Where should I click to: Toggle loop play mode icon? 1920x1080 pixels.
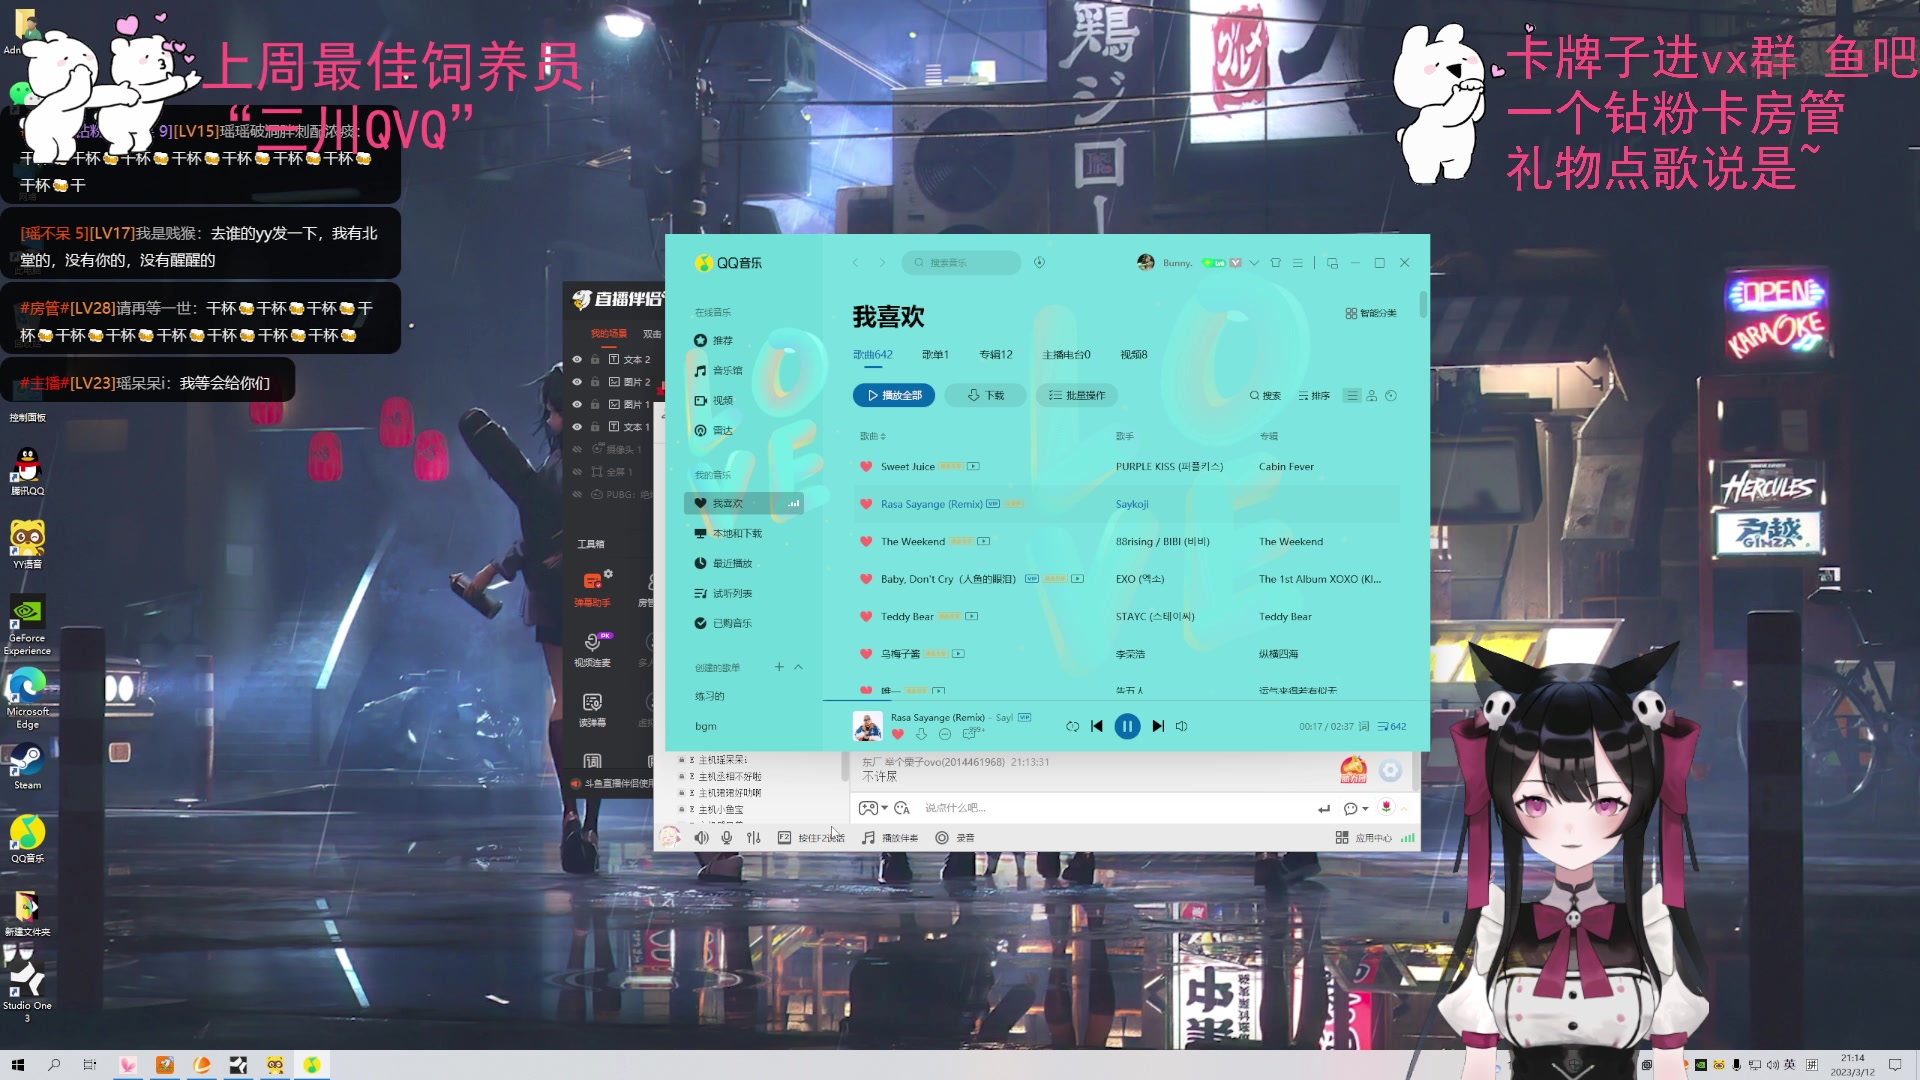(1072, 726)
